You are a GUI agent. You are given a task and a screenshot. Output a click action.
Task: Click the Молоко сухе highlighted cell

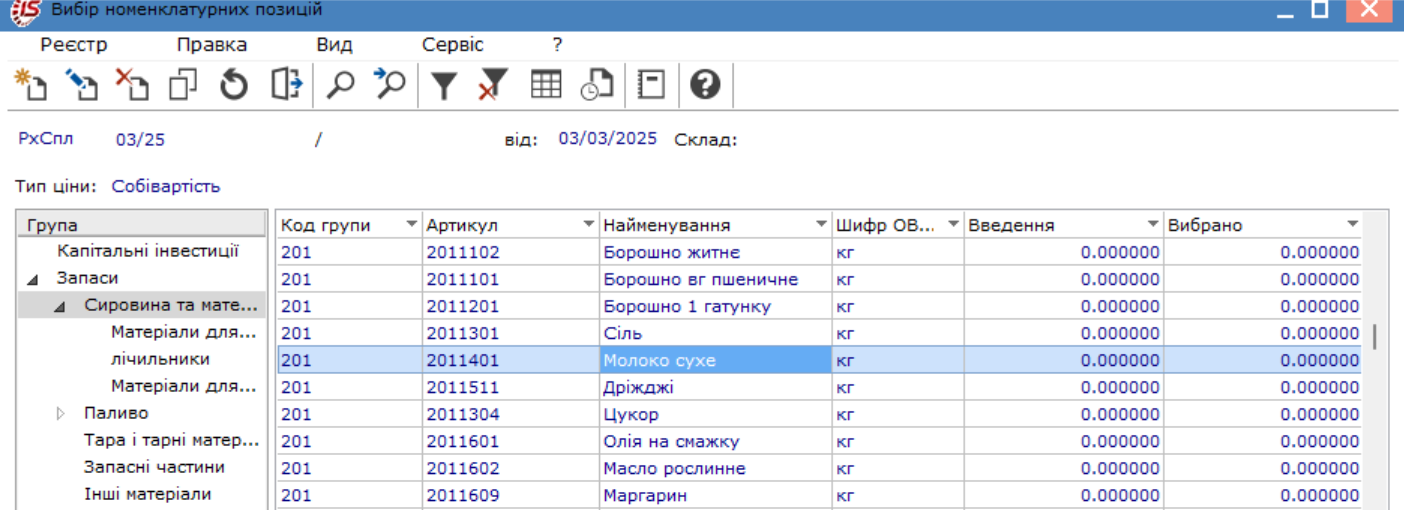(715, 360)
